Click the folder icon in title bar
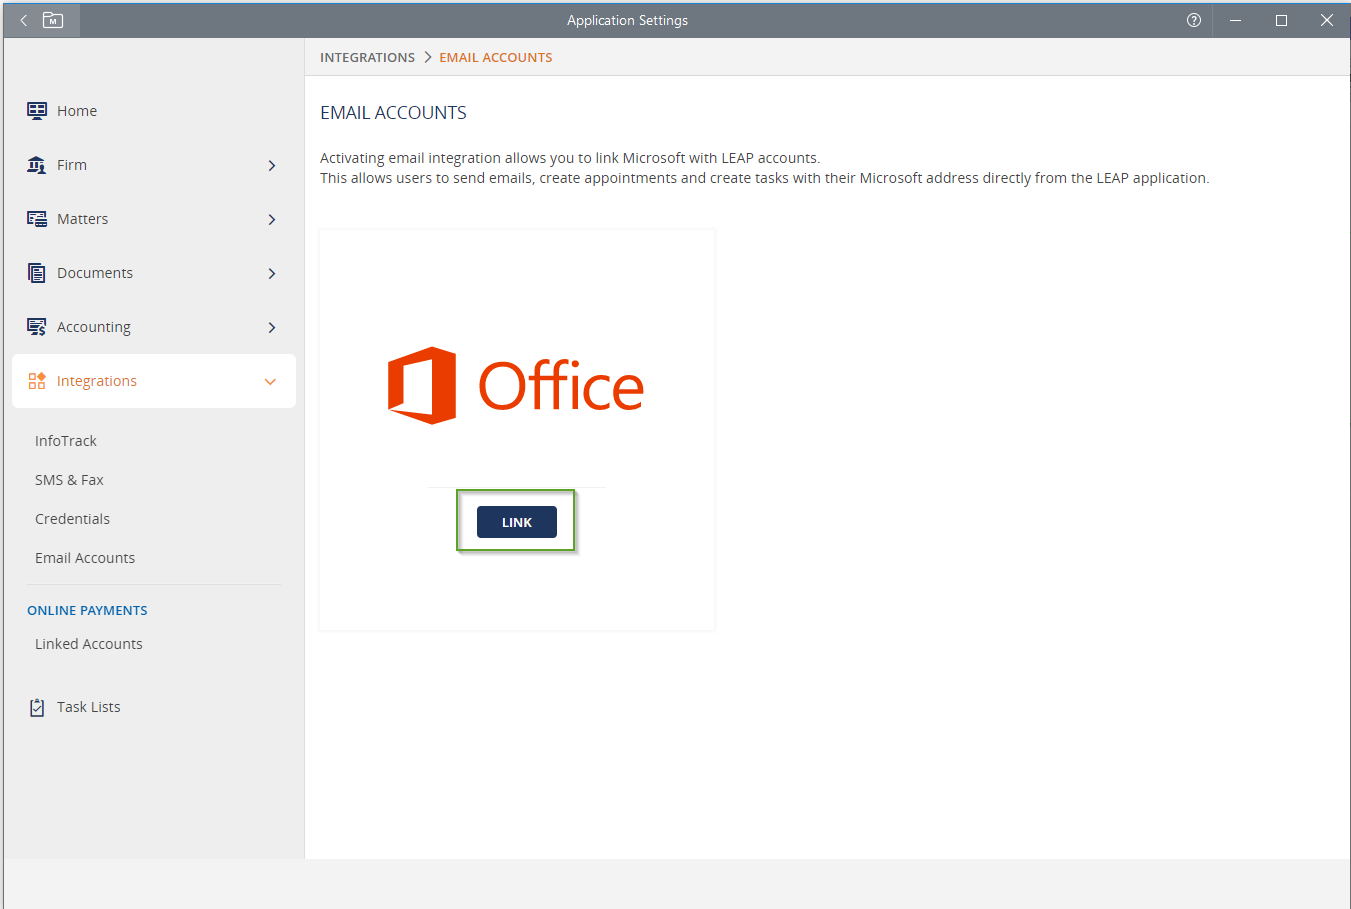Screen dimensions: 1351x909 pyautogui.click(x=53, y=20)
